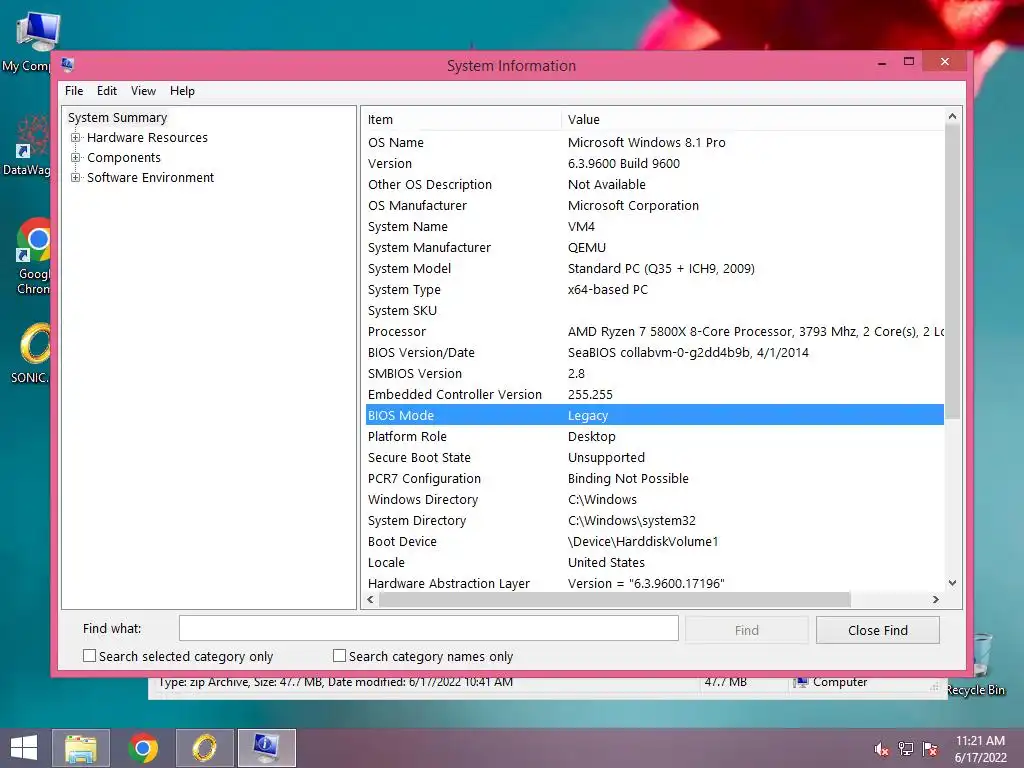Viewport: 1024px width, 768px height.
Task: Select the Software Environment category
Action: pos(150,178)
